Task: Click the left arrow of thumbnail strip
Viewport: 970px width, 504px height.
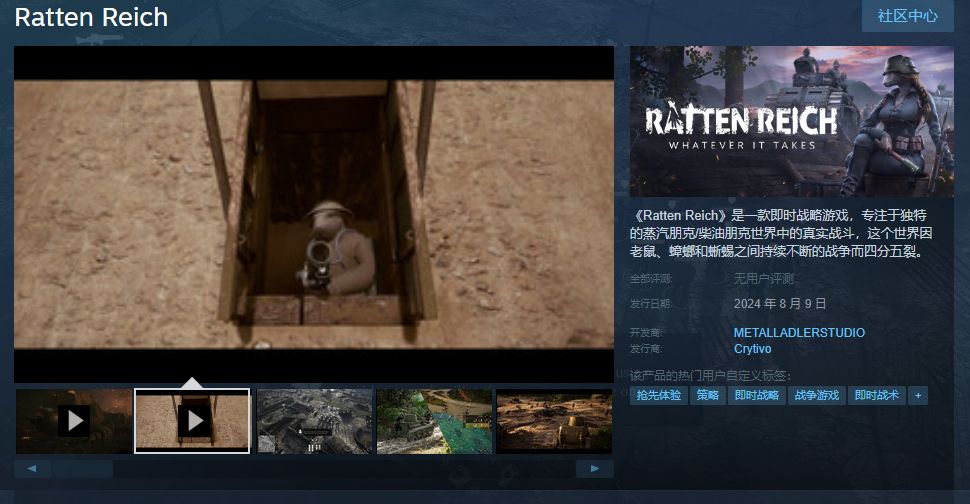Action: coord(32,469)
